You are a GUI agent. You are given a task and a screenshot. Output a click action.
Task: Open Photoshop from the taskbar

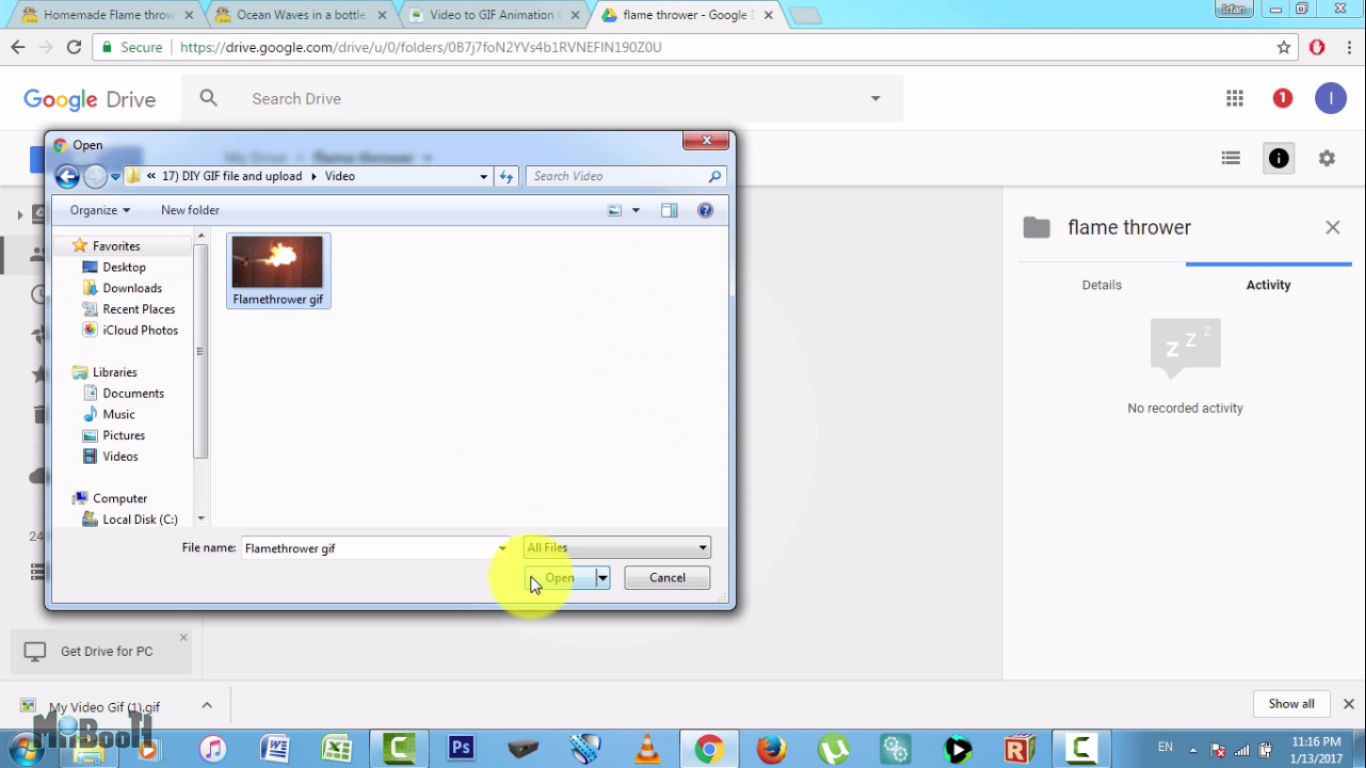(461, 748)
